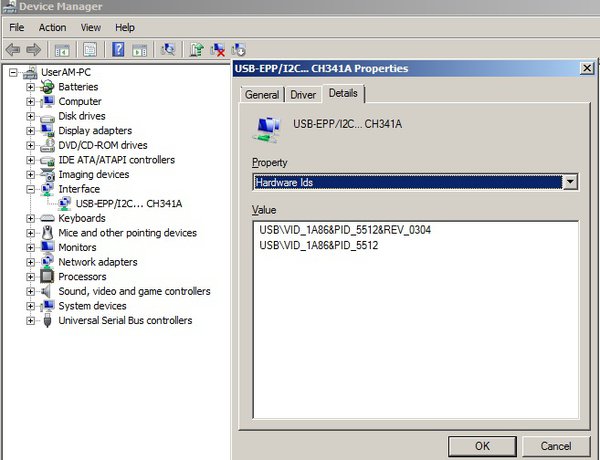Click the Disable device toolbar icon
This screenshot has width=600, height=460.
(238, 49)
